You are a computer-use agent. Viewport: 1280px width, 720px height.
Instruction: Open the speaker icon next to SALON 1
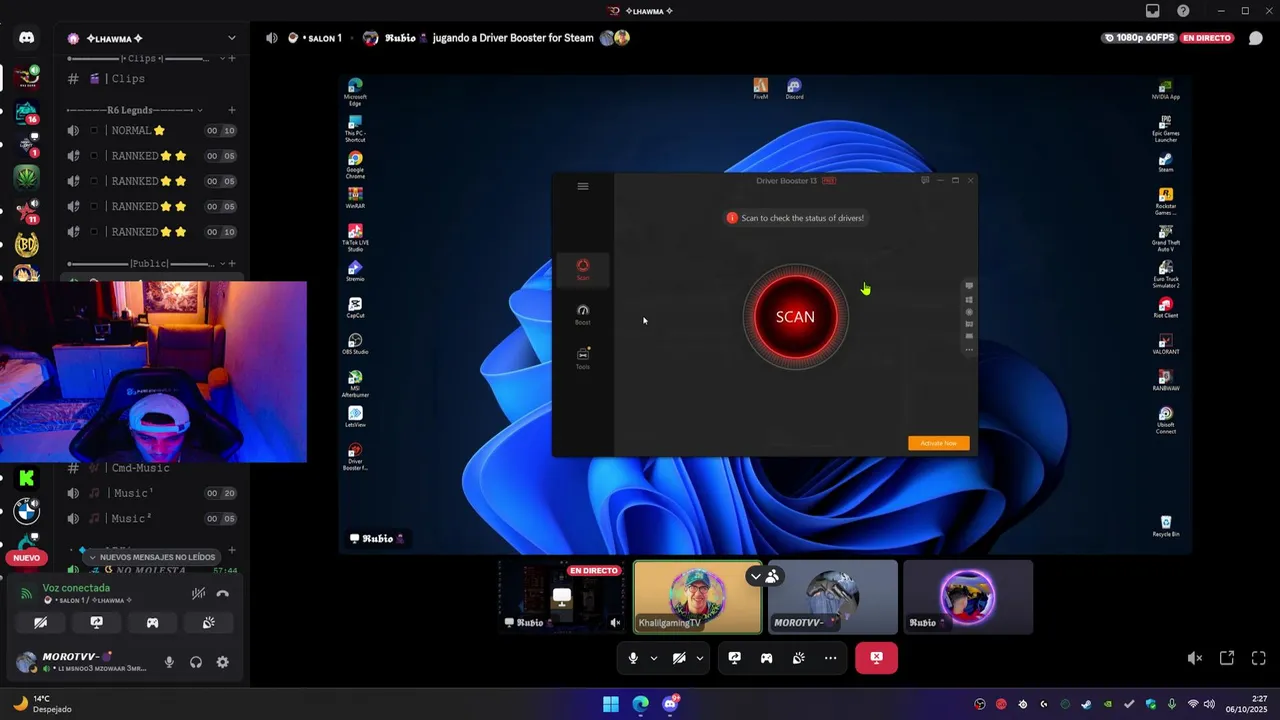click(x=272, y=38)
